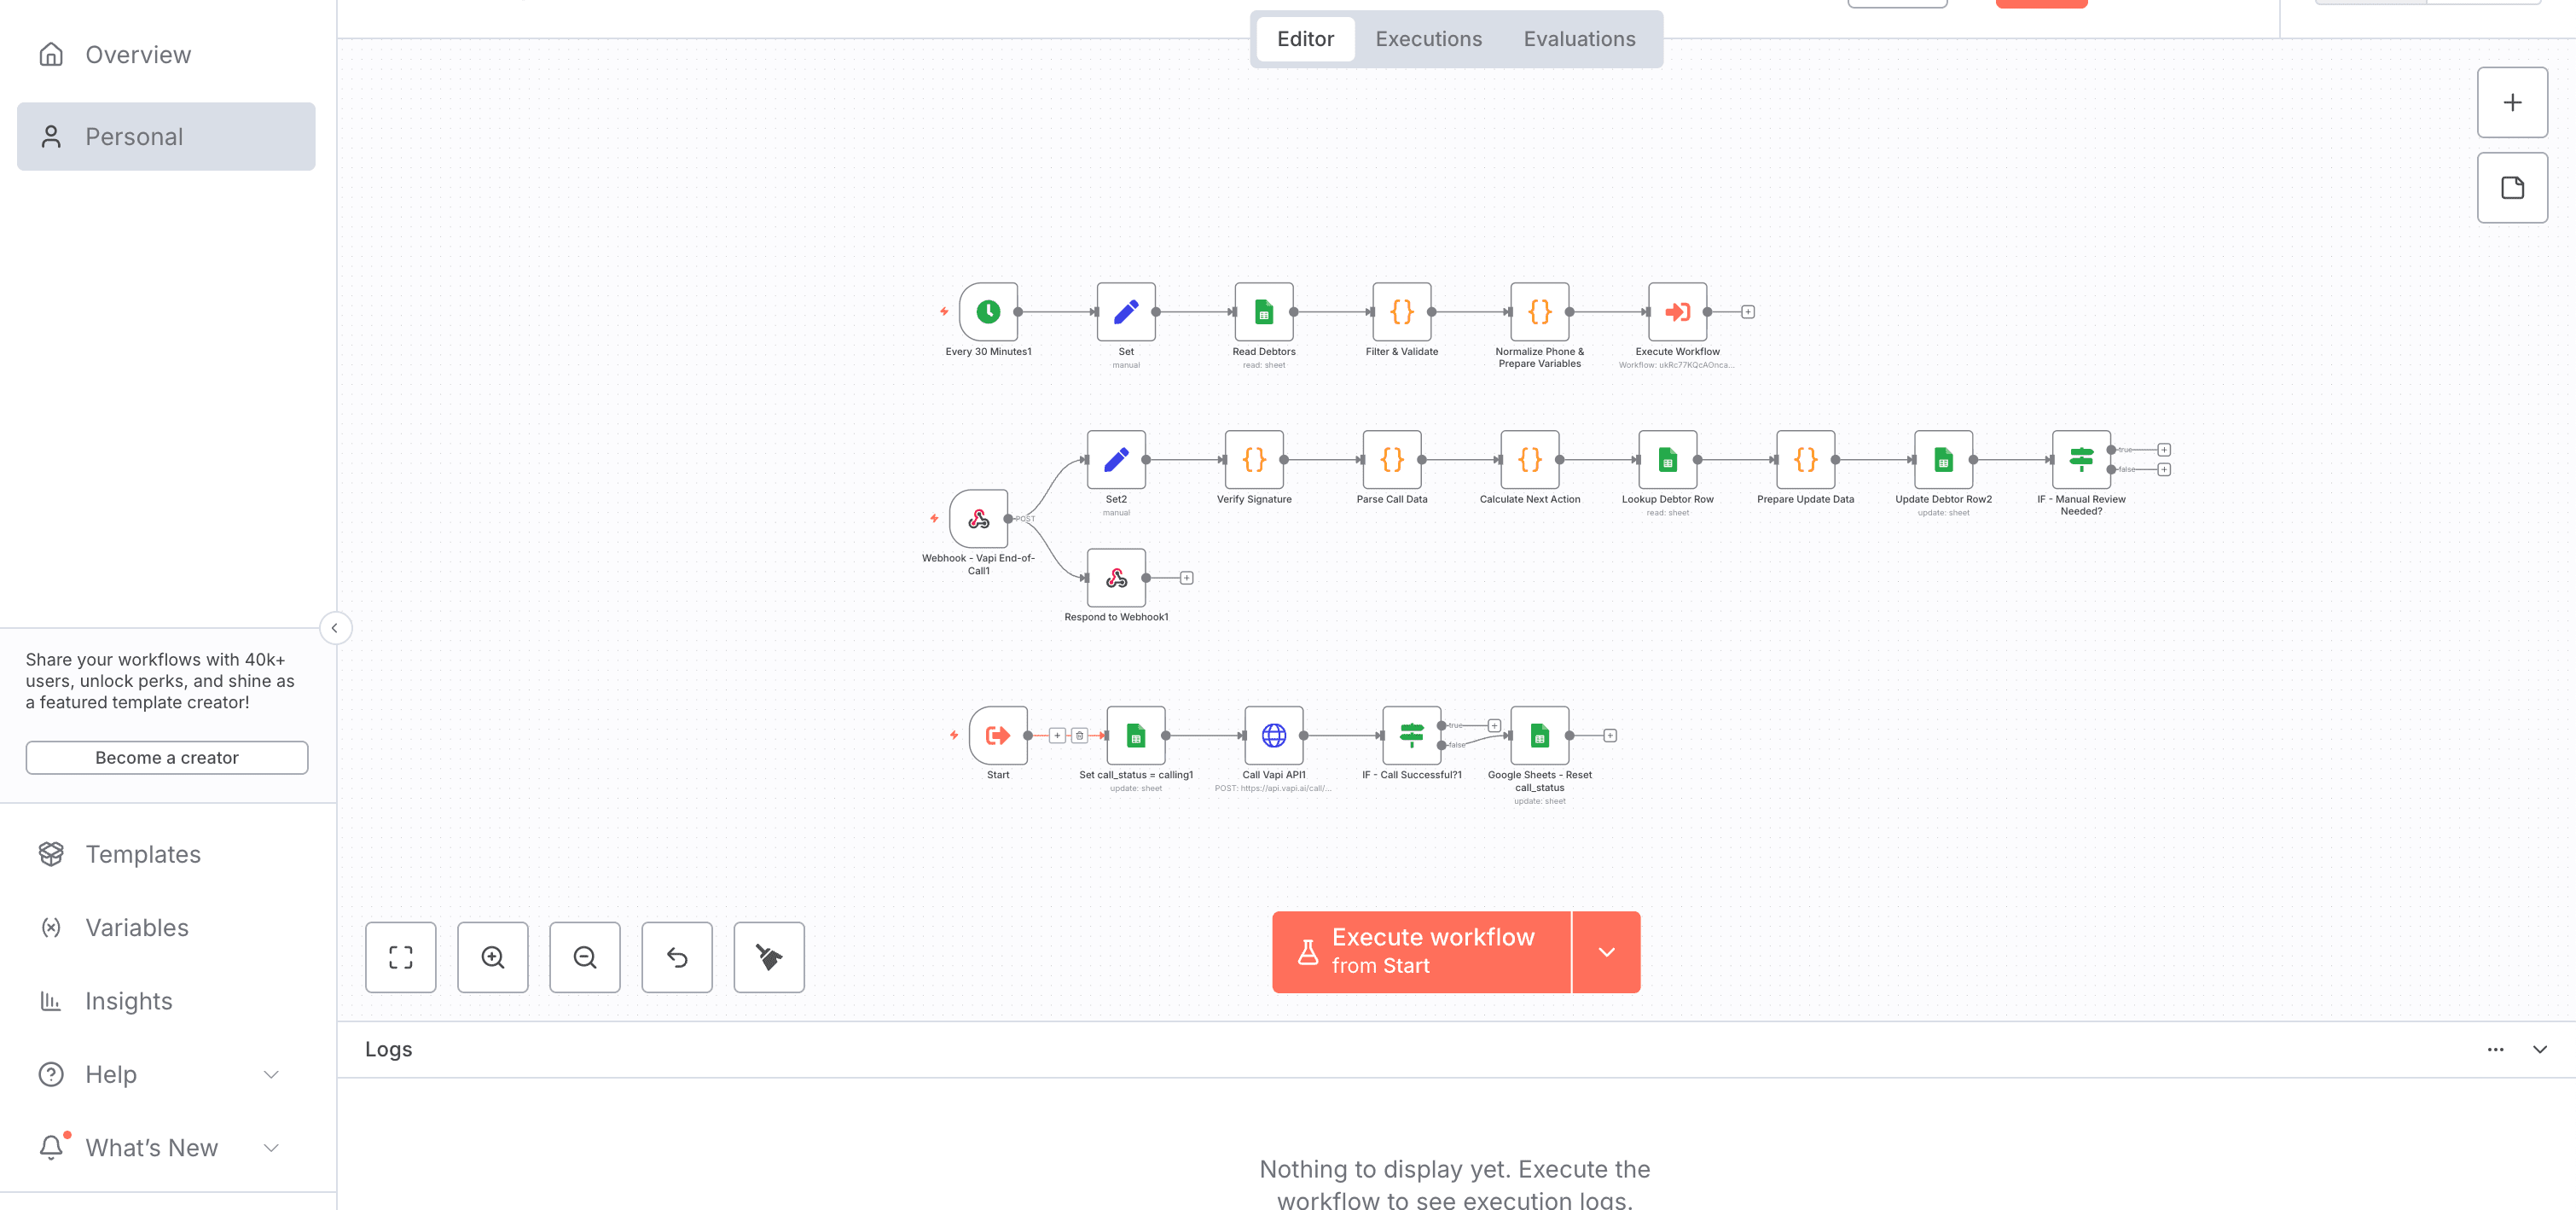Collapse the Logs panel

(x=2539, y=1049)
